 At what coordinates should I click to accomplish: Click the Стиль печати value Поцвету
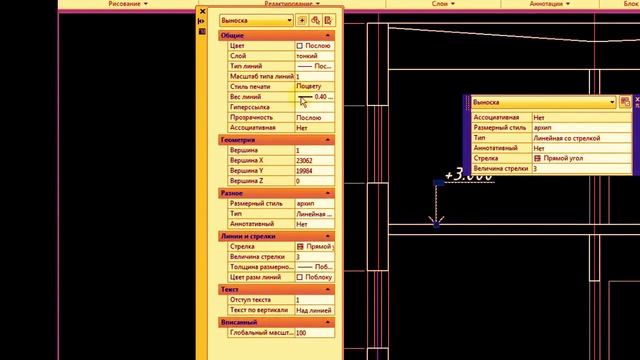click(314, 87)
